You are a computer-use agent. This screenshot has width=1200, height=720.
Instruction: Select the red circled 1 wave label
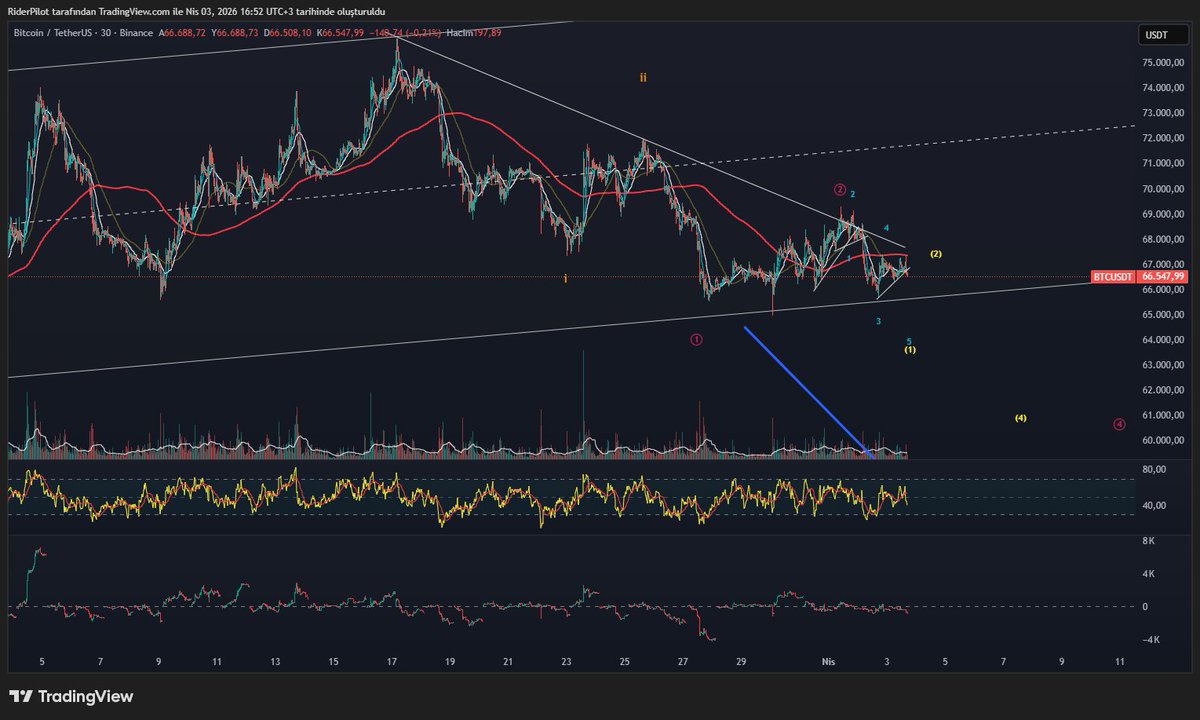coord(696,339)
